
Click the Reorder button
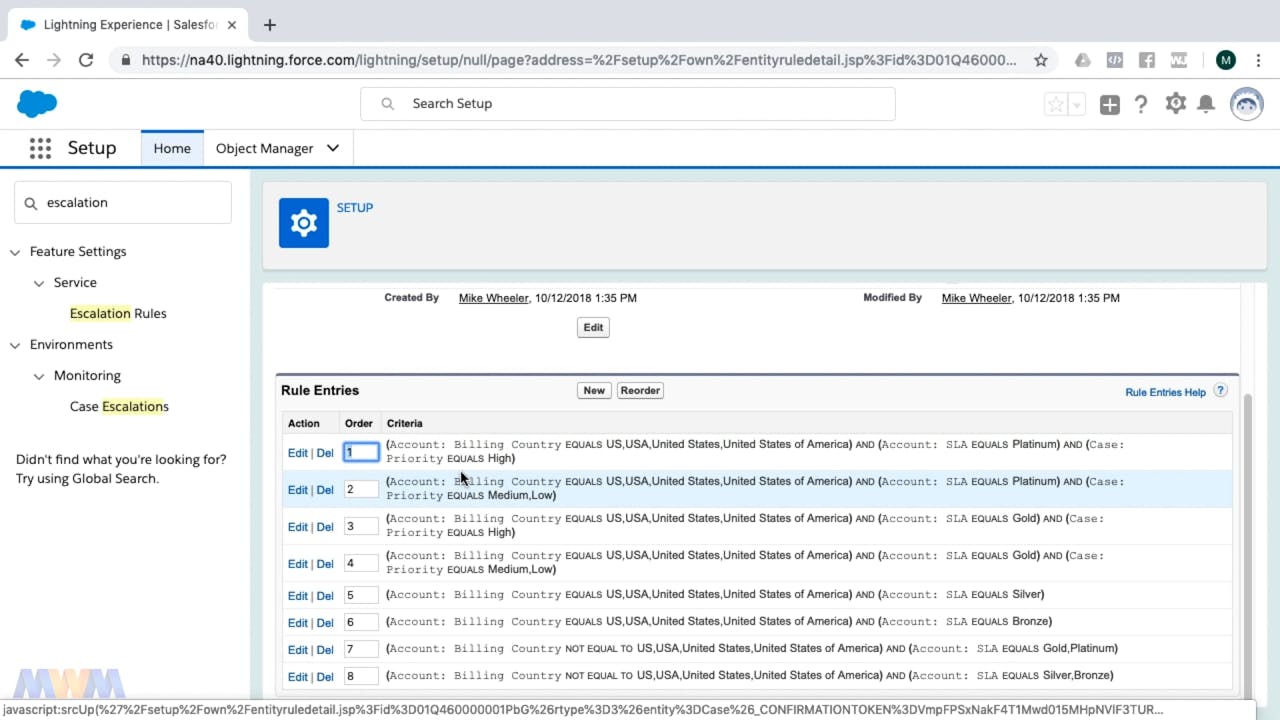[640, 390]
